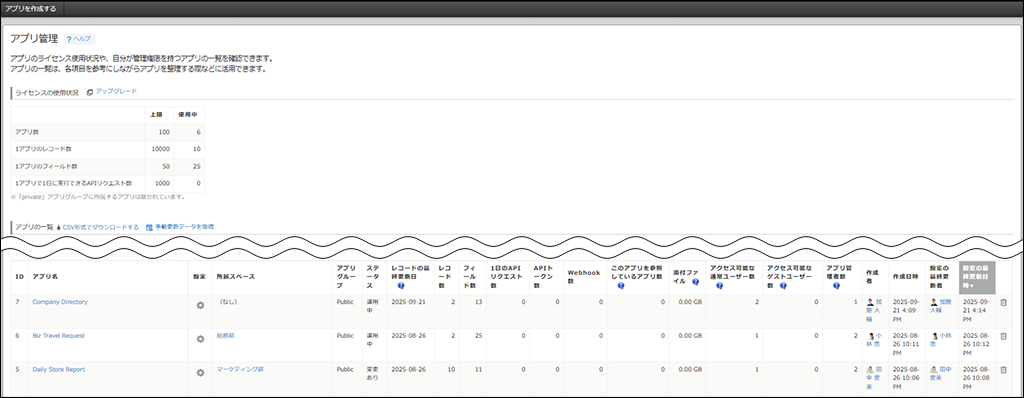Click setting update time 2025-08-26 10:08 PM
The image size is (1024, 398).
(x=977, y=378)
